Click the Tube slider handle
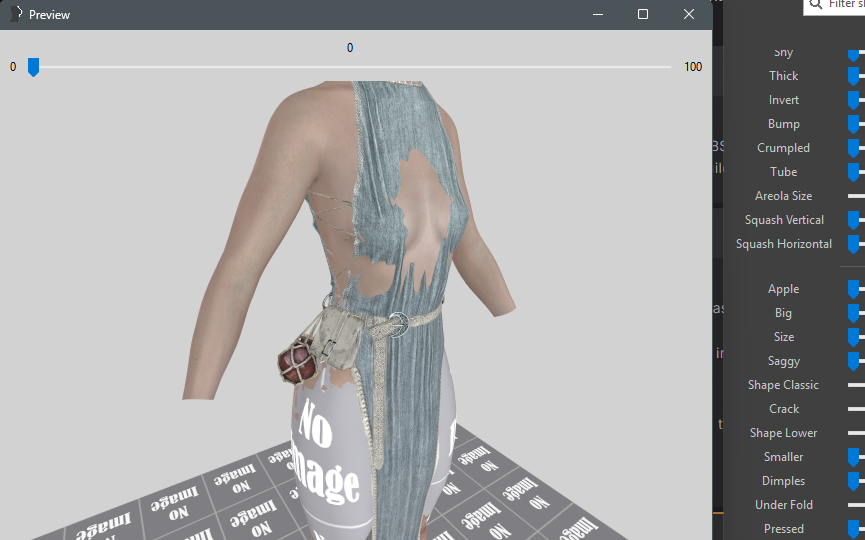Viewport: 865px width, 540px height. pyautogui.click(x=853, y=172)
